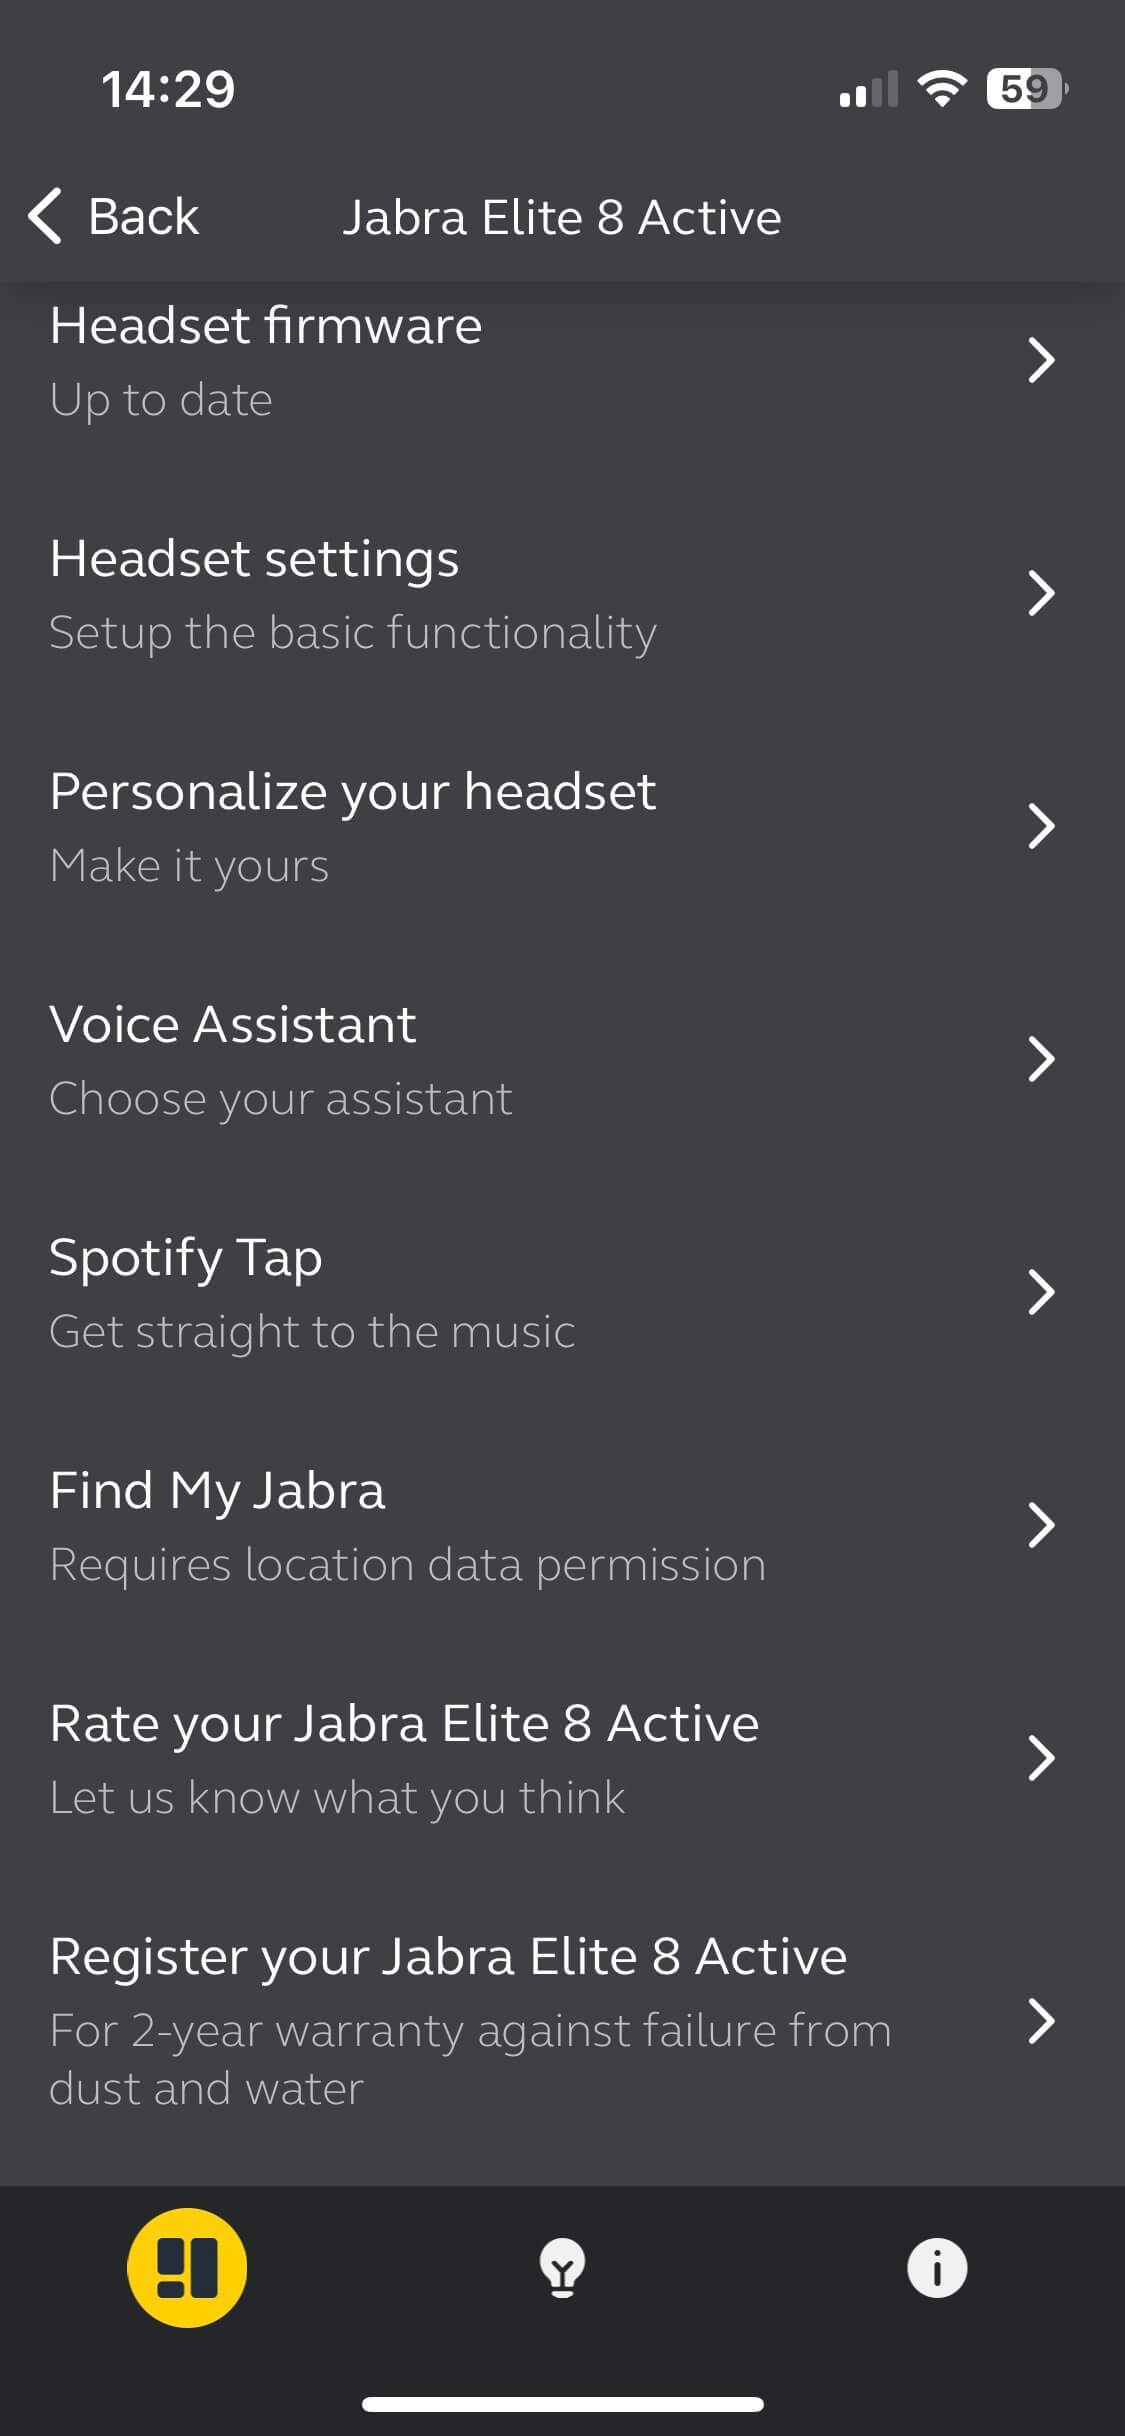Tap the clock showing 14:29

[168, 89]
